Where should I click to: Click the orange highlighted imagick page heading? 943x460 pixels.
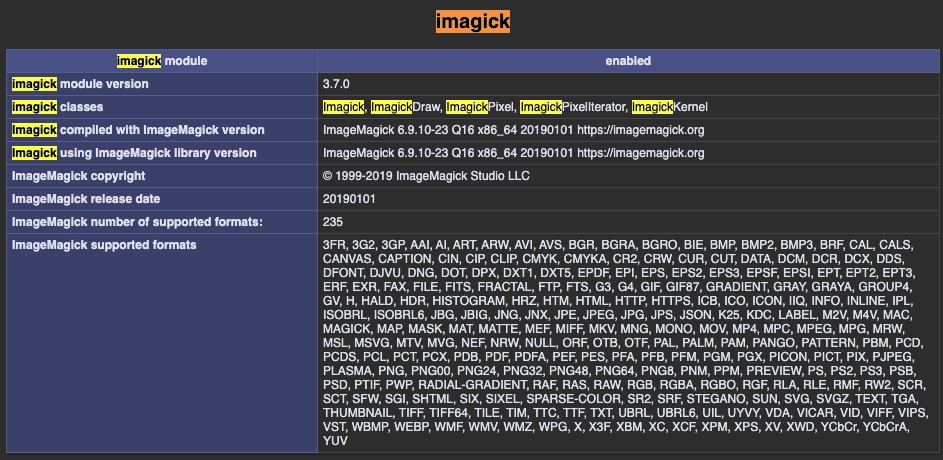[x=472, y=21]
